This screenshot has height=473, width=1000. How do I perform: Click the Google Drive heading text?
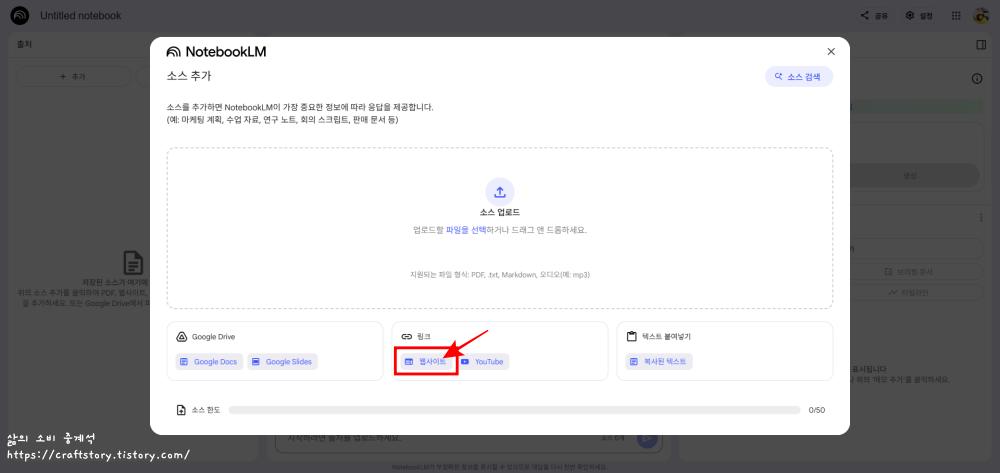pyautogui.click(x=213, y=337)
